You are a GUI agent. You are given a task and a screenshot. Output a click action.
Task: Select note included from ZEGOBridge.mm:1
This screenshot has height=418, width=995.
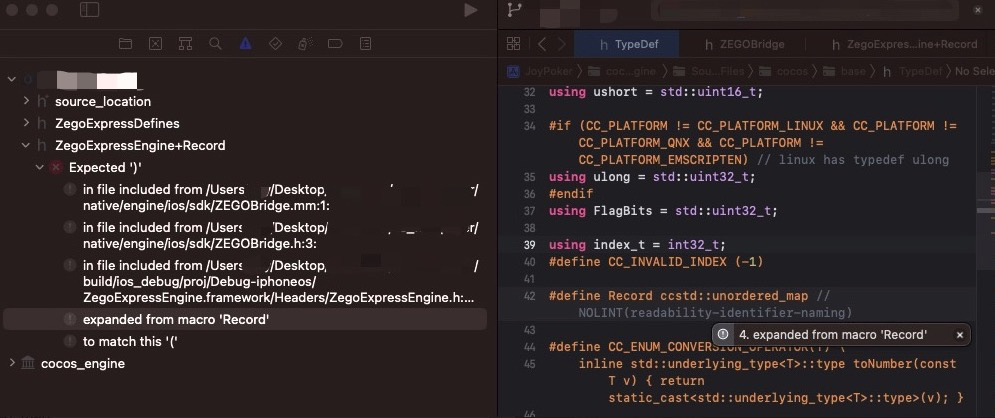point(245,198)
